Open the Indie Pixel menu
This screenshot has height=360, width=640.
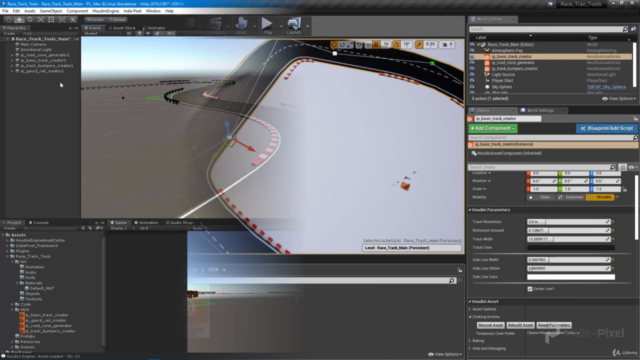[133, 11]
